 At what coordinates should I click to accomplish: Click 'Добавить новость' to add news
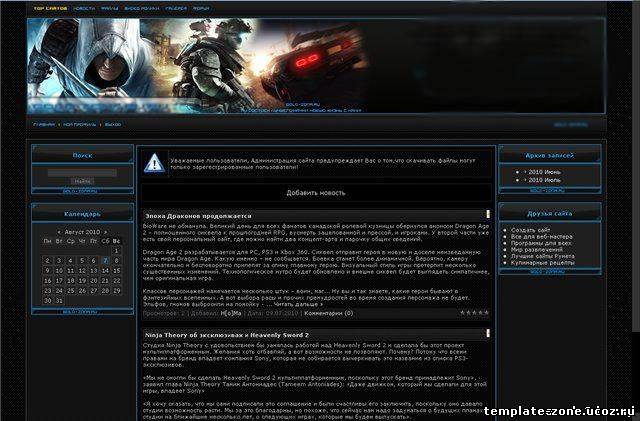pyautogui.click(x=316, y=193)
